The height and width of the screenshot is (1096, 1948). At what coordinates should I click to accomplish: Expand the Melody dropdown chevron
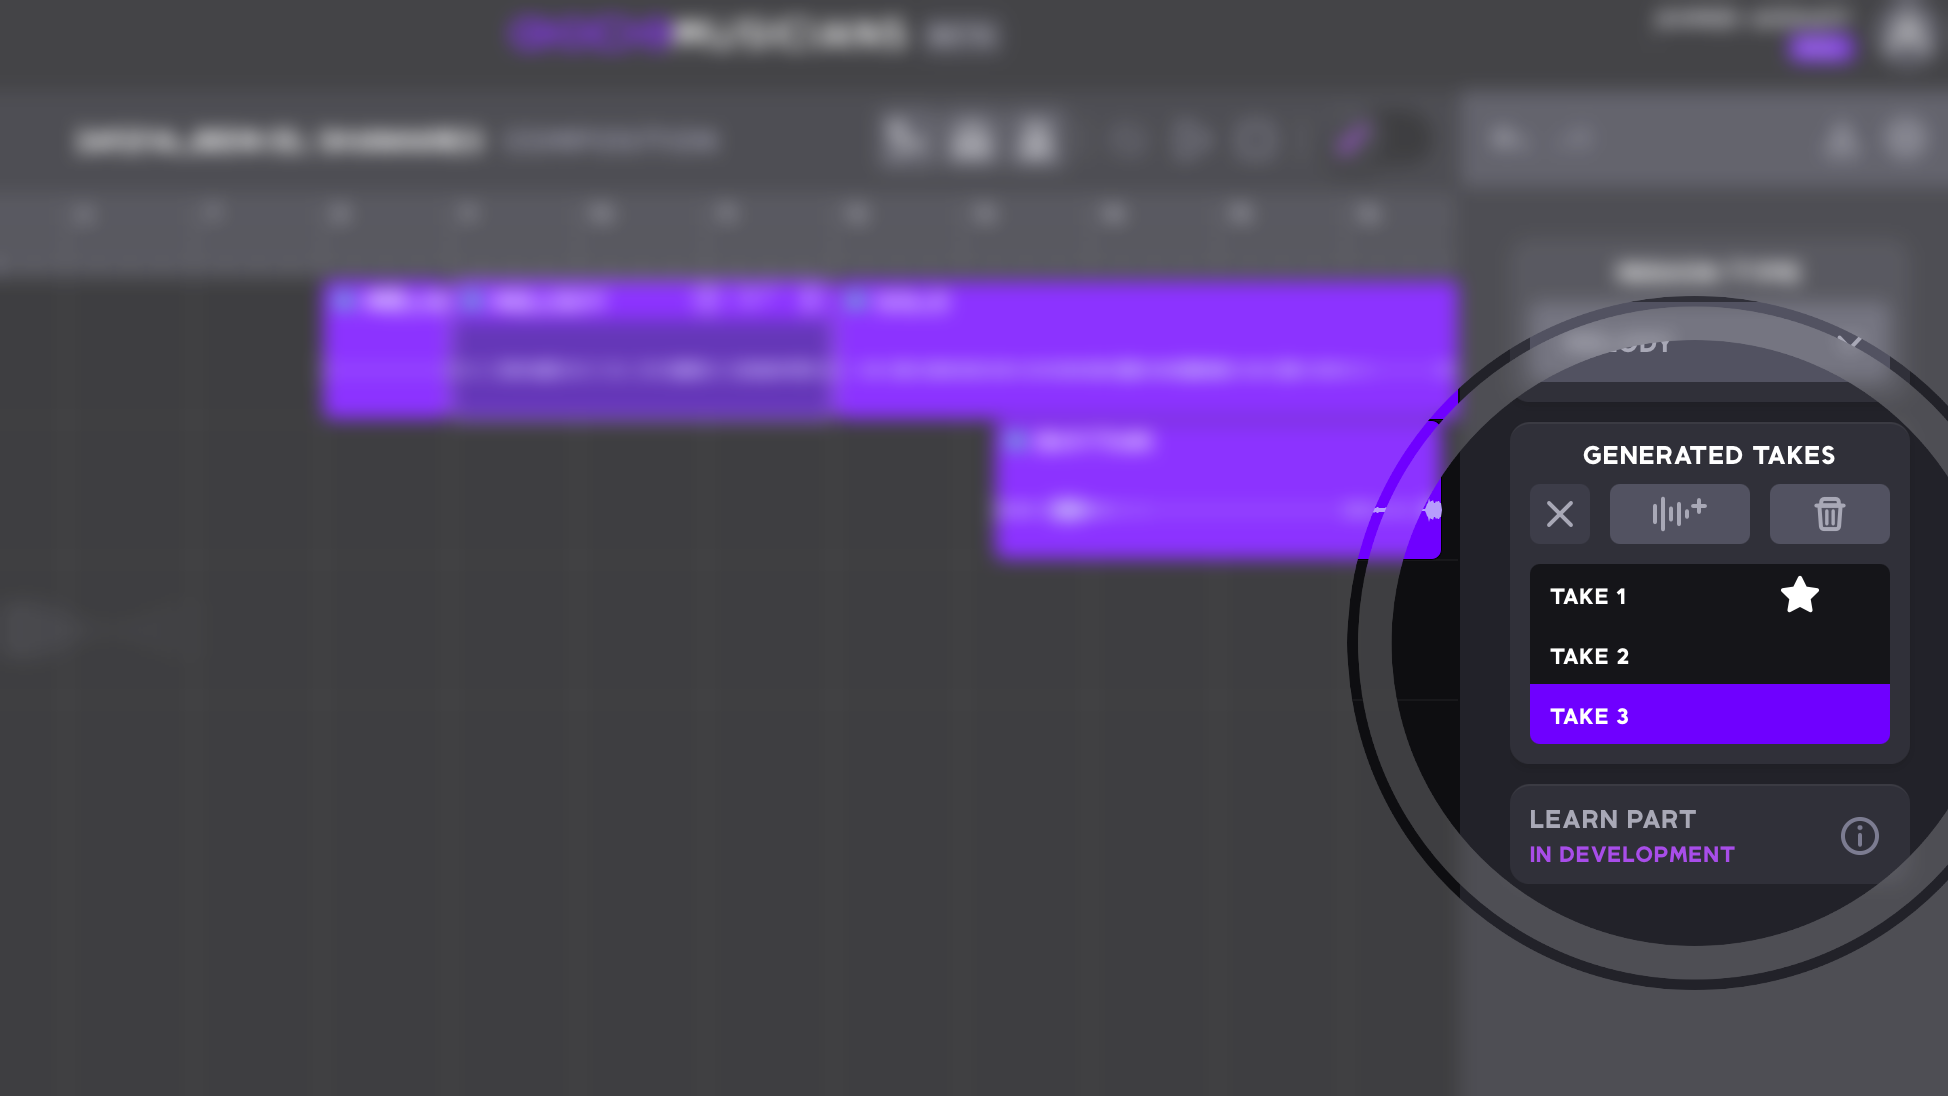click(x=1850, y=343)
